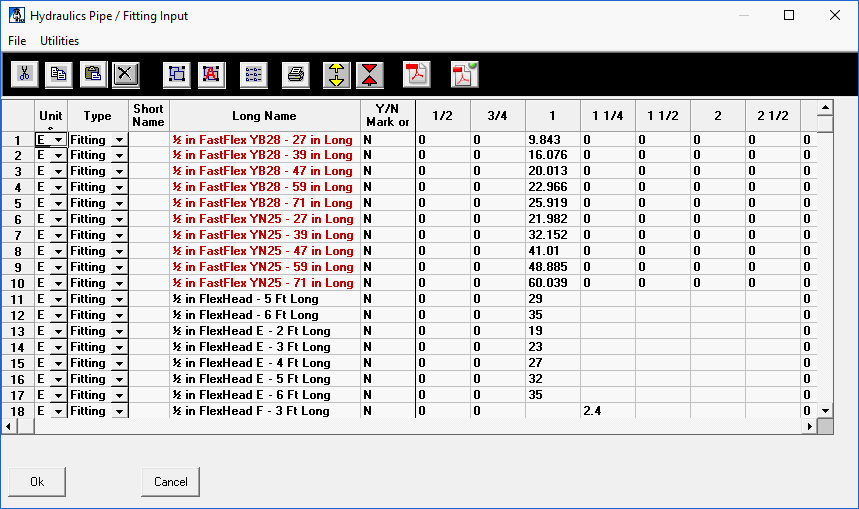Click the yellow expand arrows icon

336,75
